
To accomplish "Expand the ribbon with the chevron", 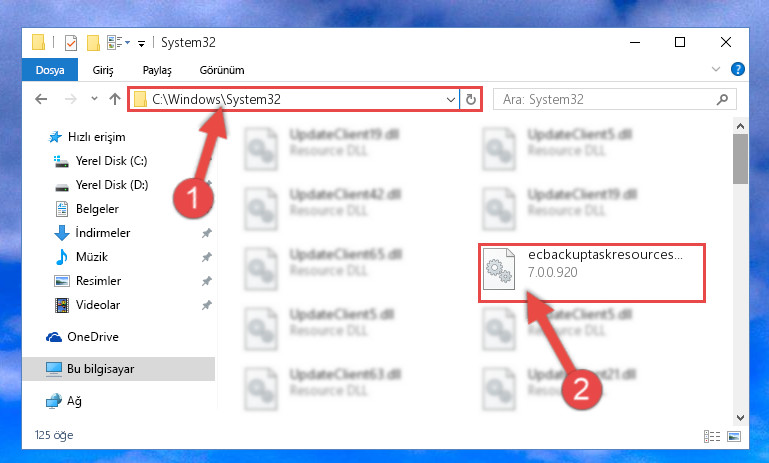I will 716,70.
